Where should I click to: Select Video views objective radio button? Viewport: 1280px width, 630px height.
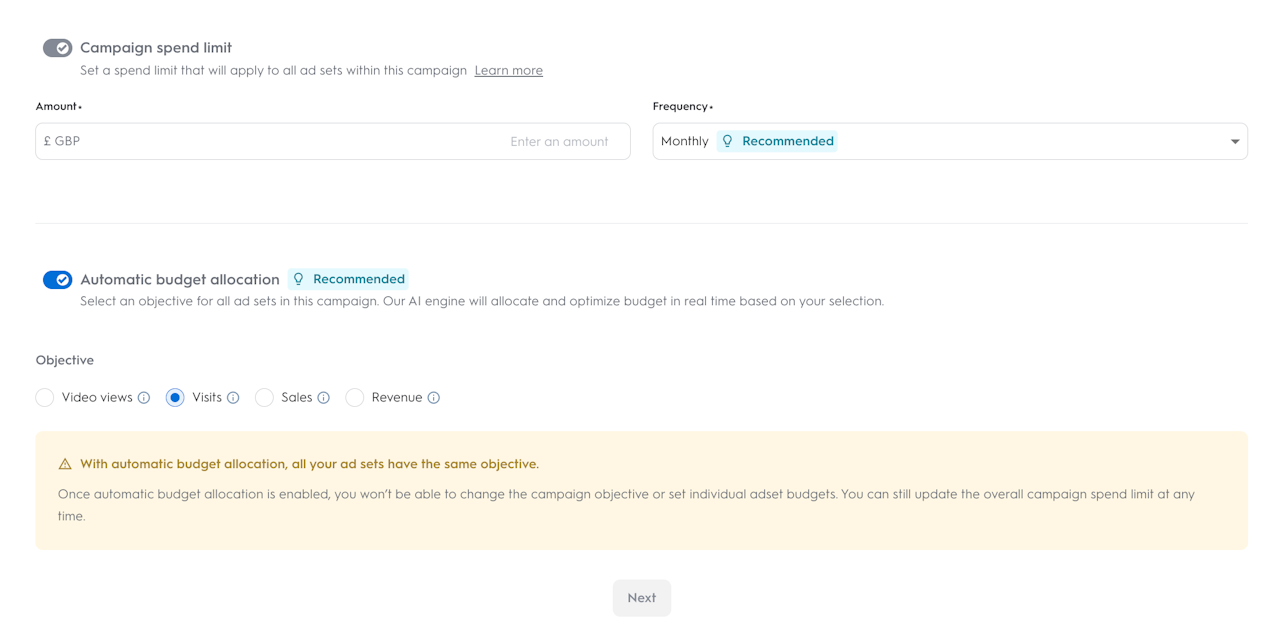pos(45,398)
